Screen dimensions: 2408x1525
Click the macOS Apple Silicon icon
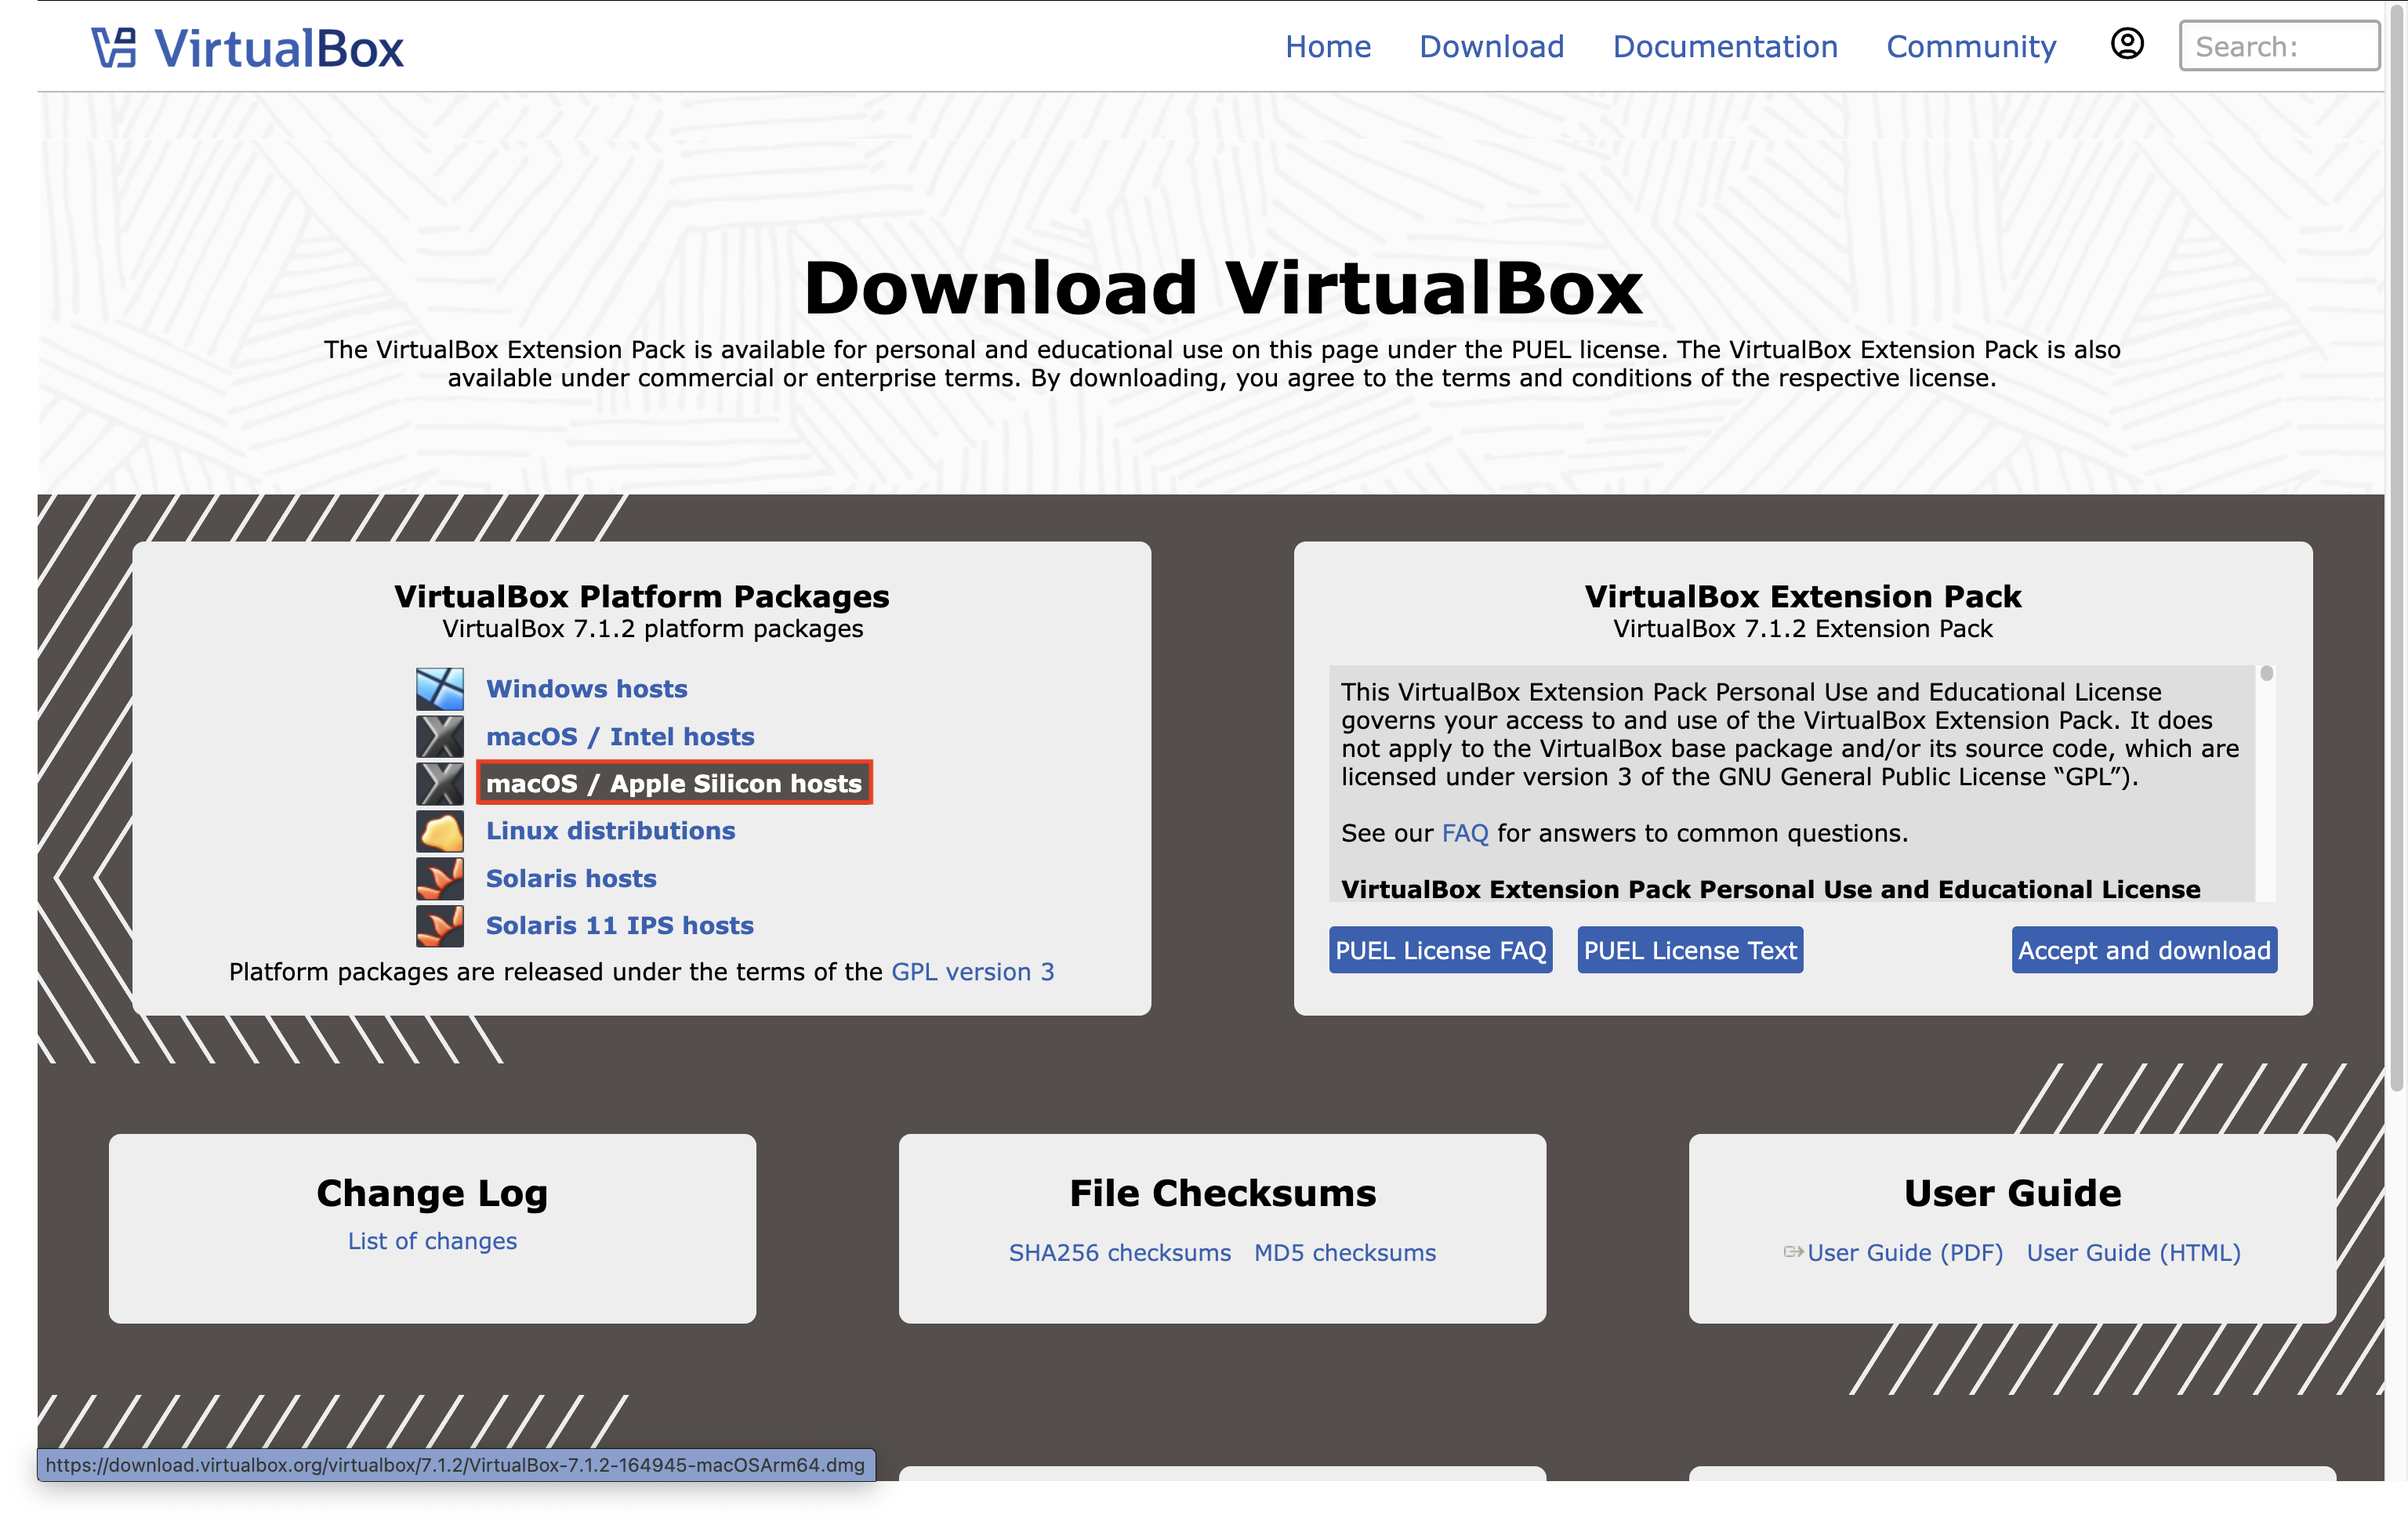coord(440,783)
